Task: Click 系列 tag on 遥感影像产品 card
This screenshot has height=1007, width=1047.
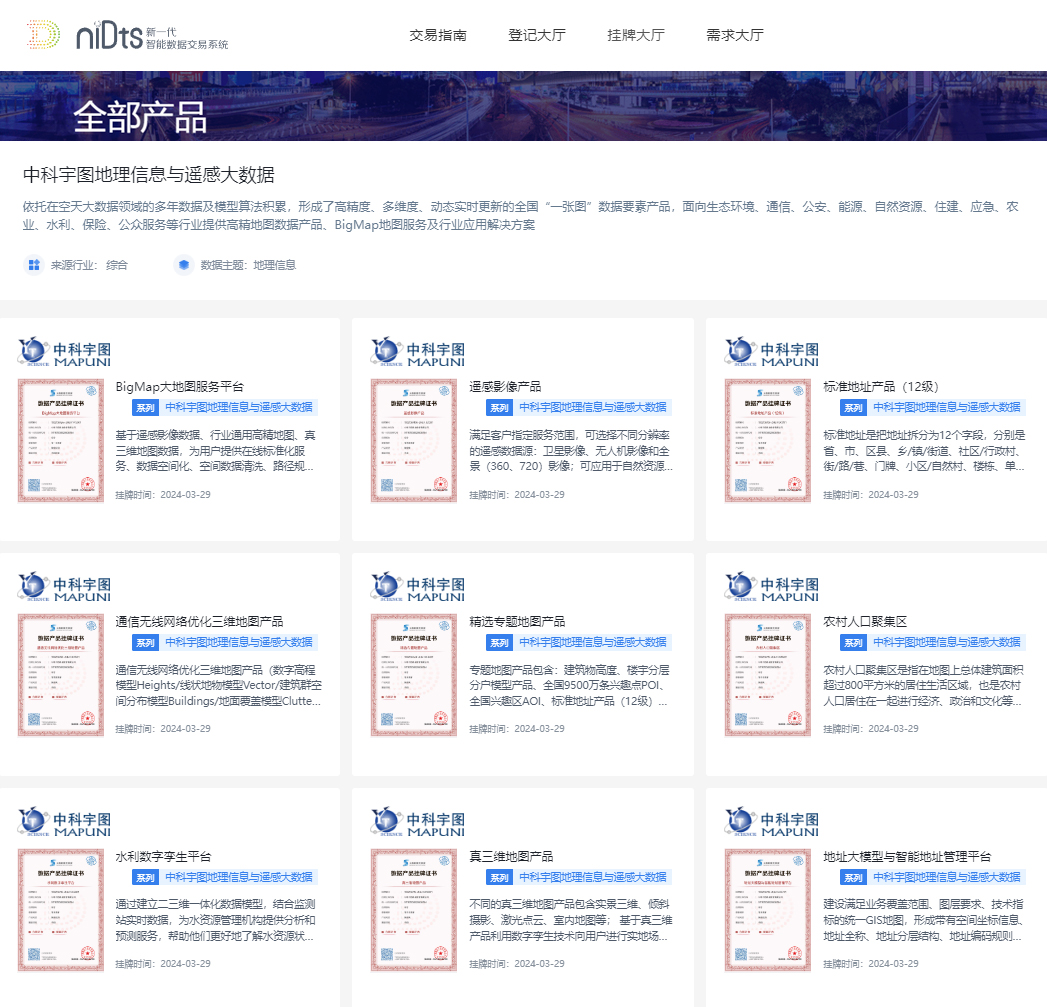Action: point(499,407)
